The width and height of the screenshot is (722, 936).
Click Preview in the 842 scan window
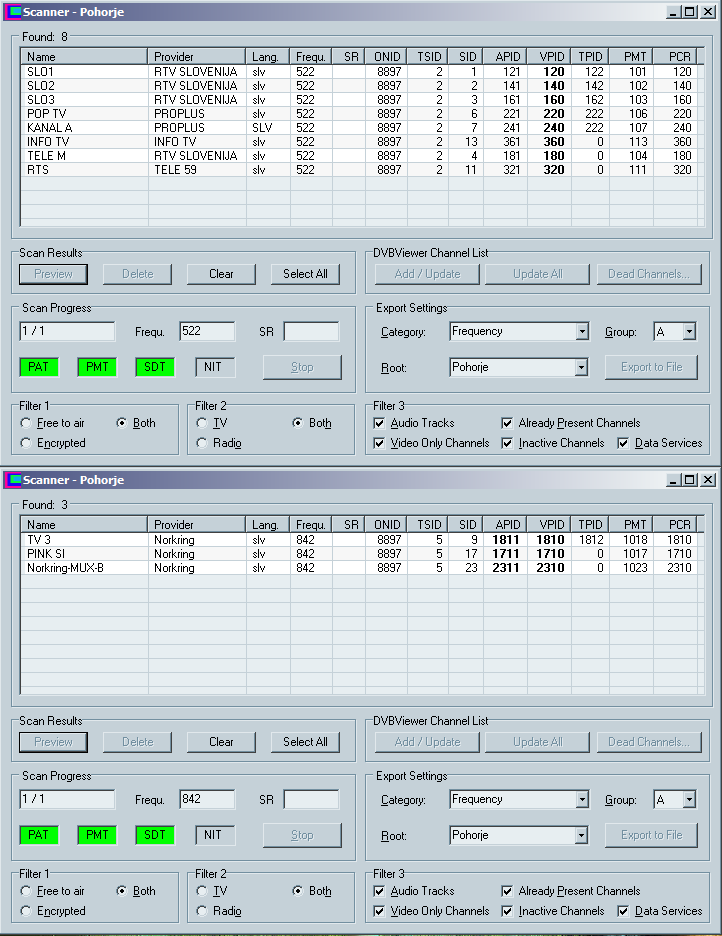53,742
